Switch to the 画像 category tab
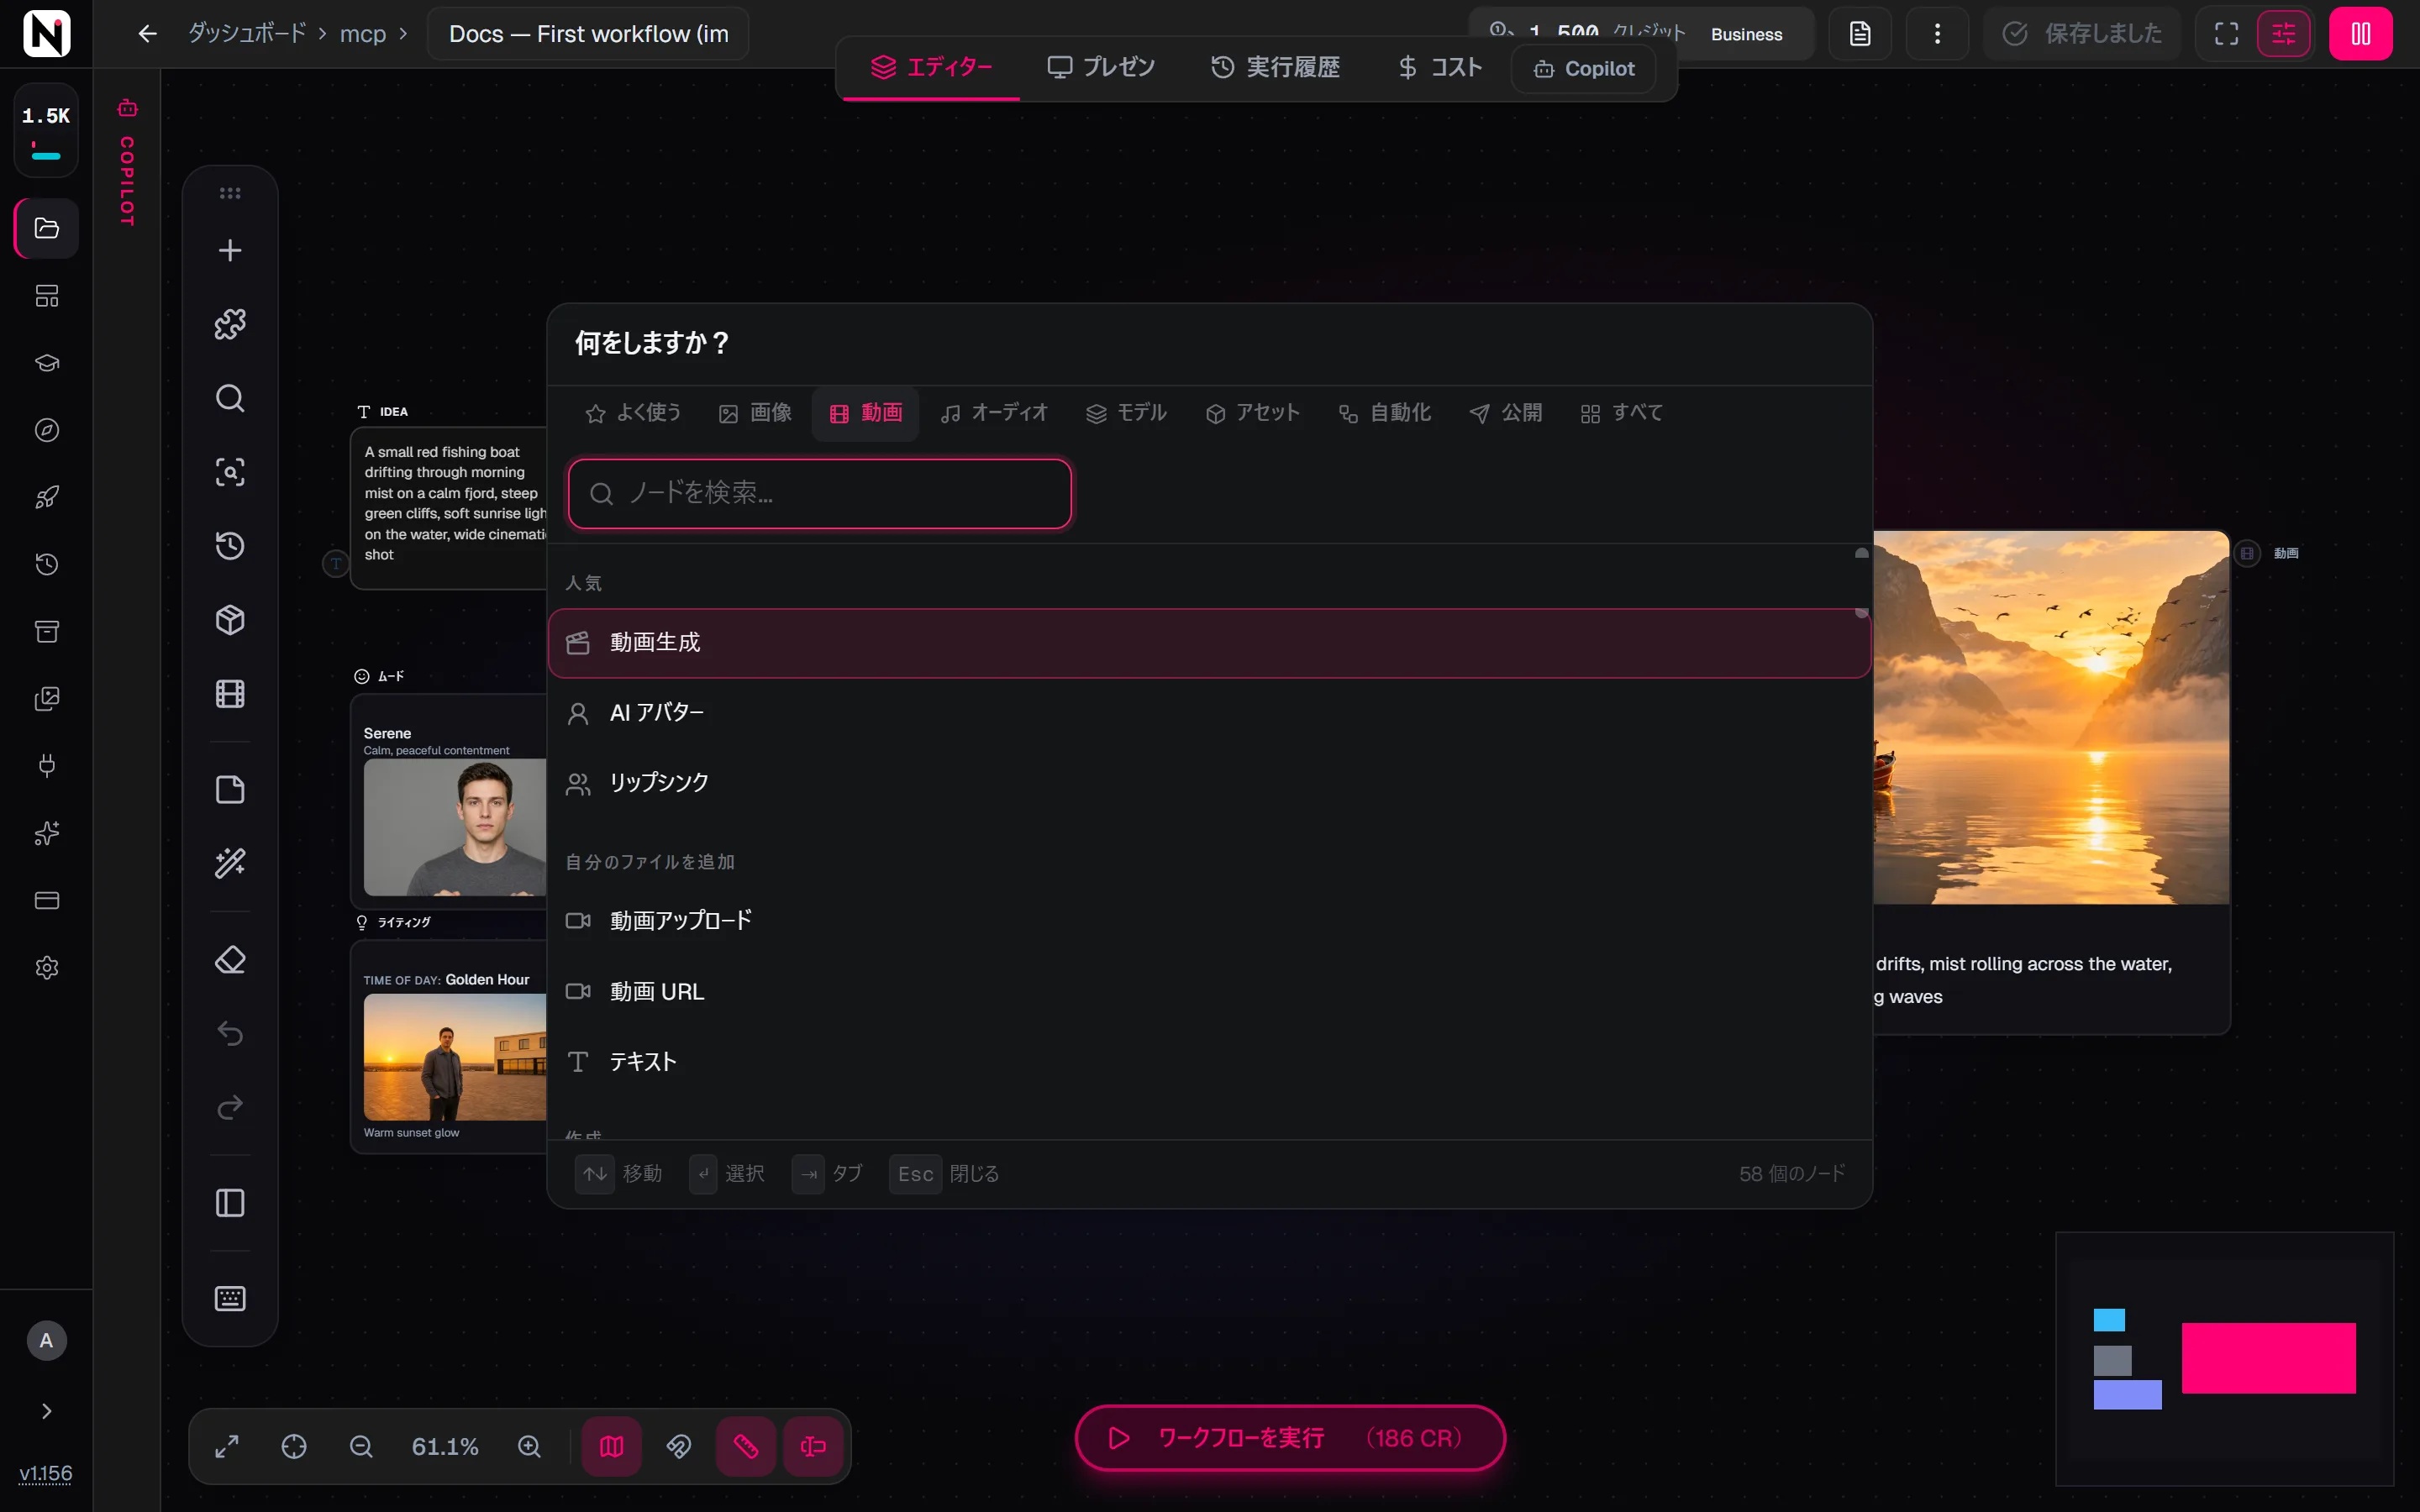 756,413
